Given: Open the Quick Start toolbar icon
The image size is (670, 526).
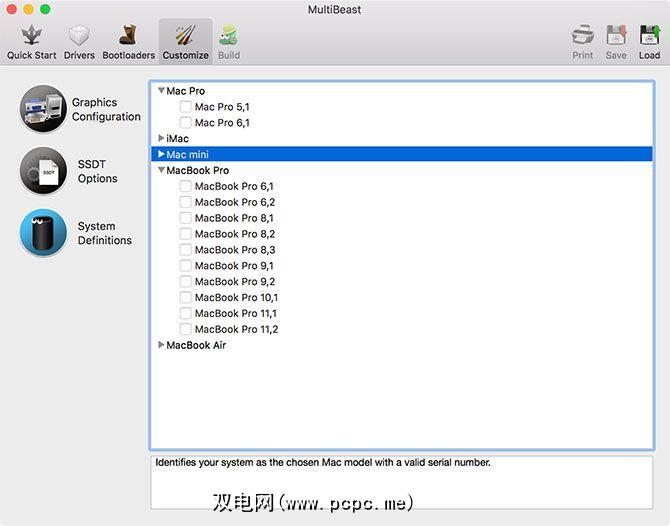Looking at the screenshot, I should pos(31,37).
